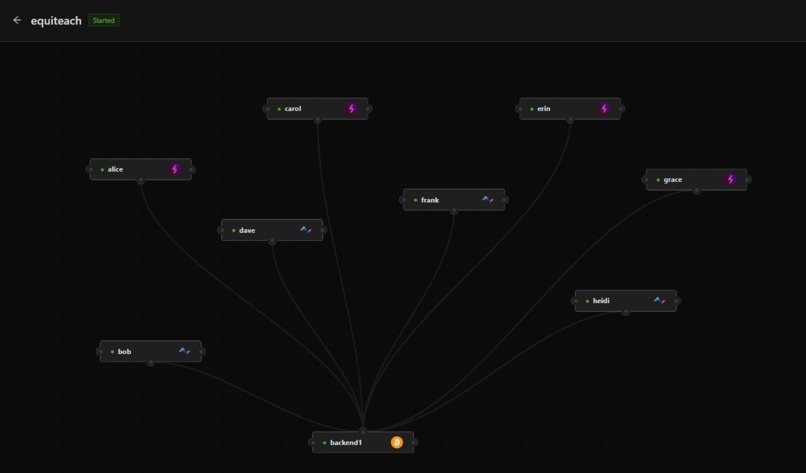Click the green status dot on heidi
The width and height of the screenshot is (806, 473).
[588, 301]
